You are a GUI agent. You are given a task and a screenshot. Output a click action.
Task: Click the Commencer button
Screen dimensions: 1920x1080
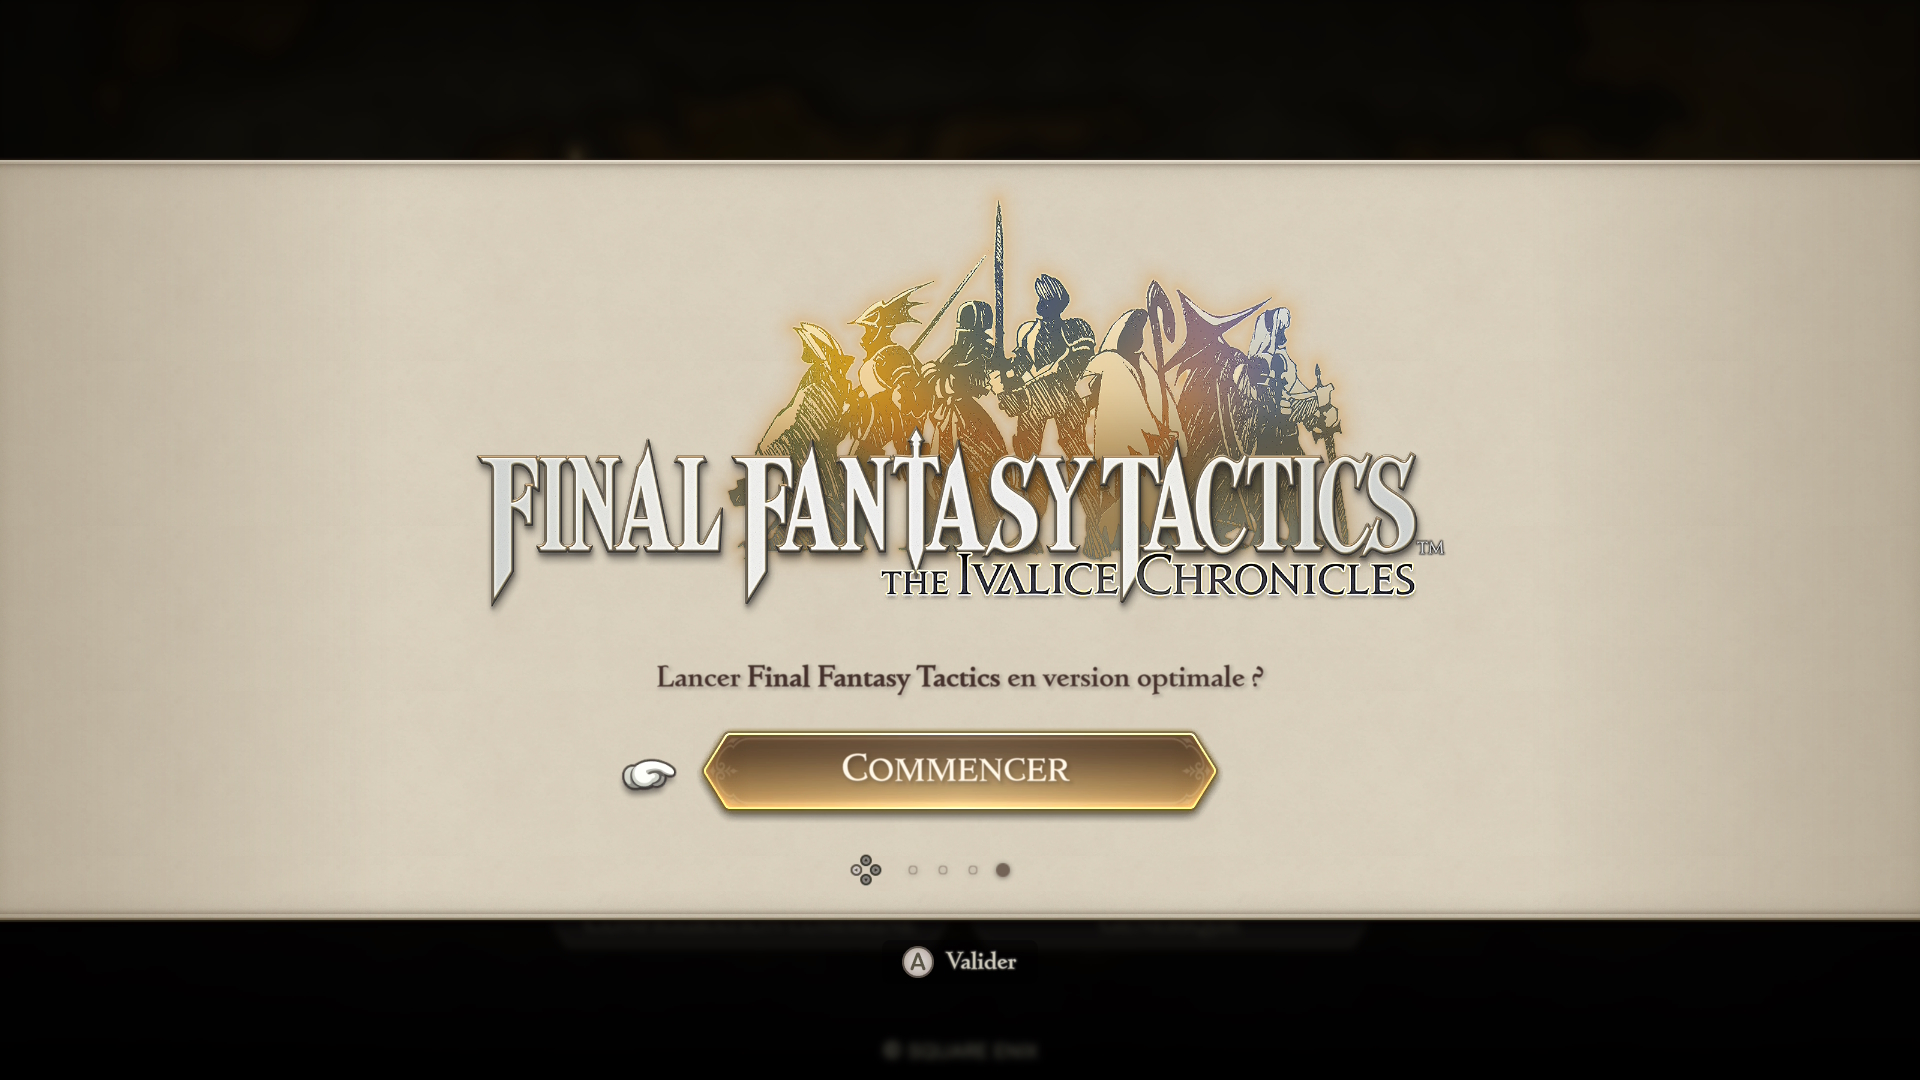pos(959,770)
